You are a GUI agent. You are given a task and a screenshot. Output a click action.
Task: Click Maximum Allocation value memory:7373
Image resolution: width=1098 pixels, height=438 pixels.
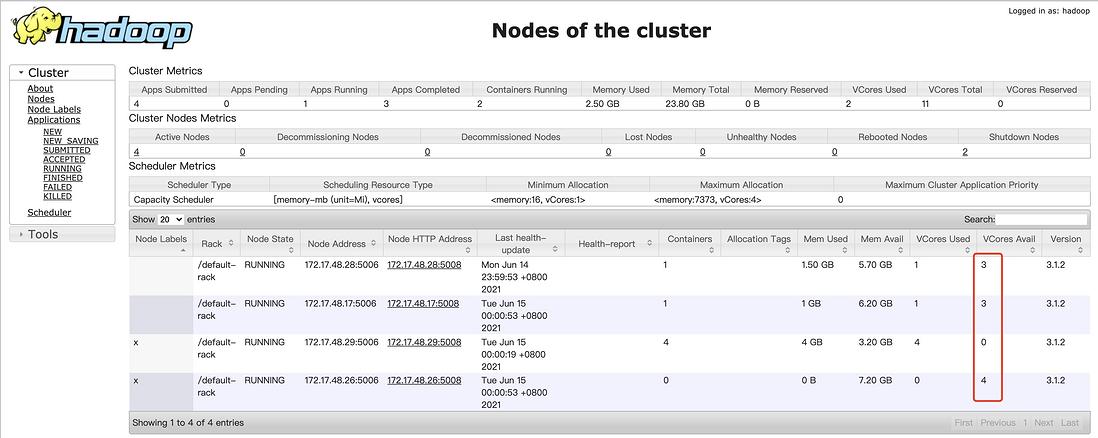707,200
